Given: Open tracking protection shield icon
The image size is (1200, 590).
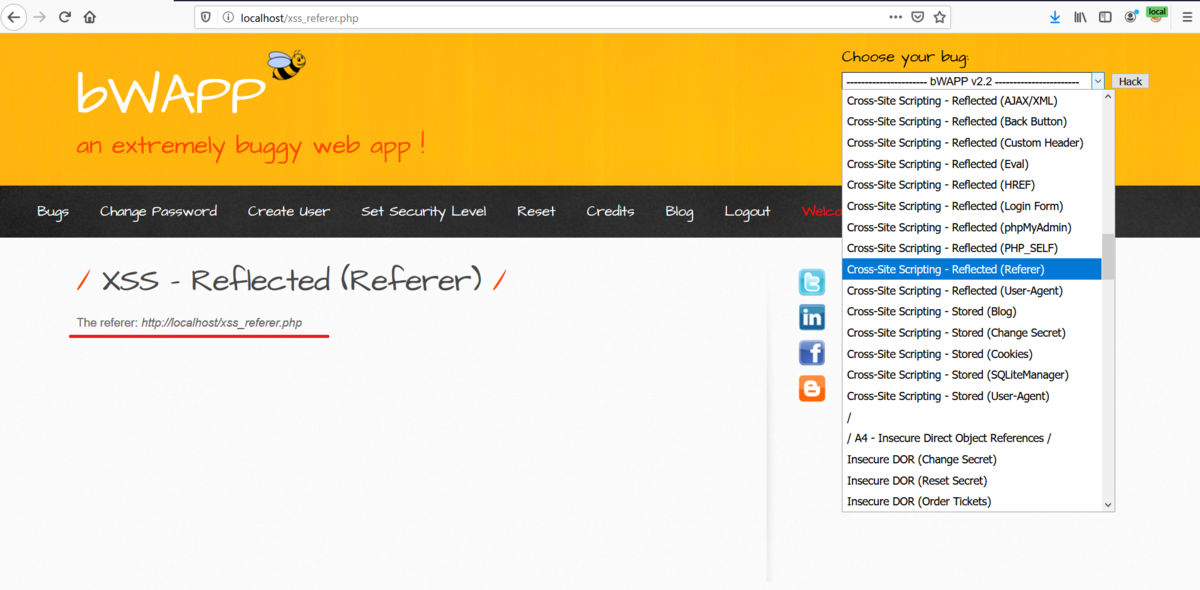Looking at the screenshot, I should pos(207,17).
